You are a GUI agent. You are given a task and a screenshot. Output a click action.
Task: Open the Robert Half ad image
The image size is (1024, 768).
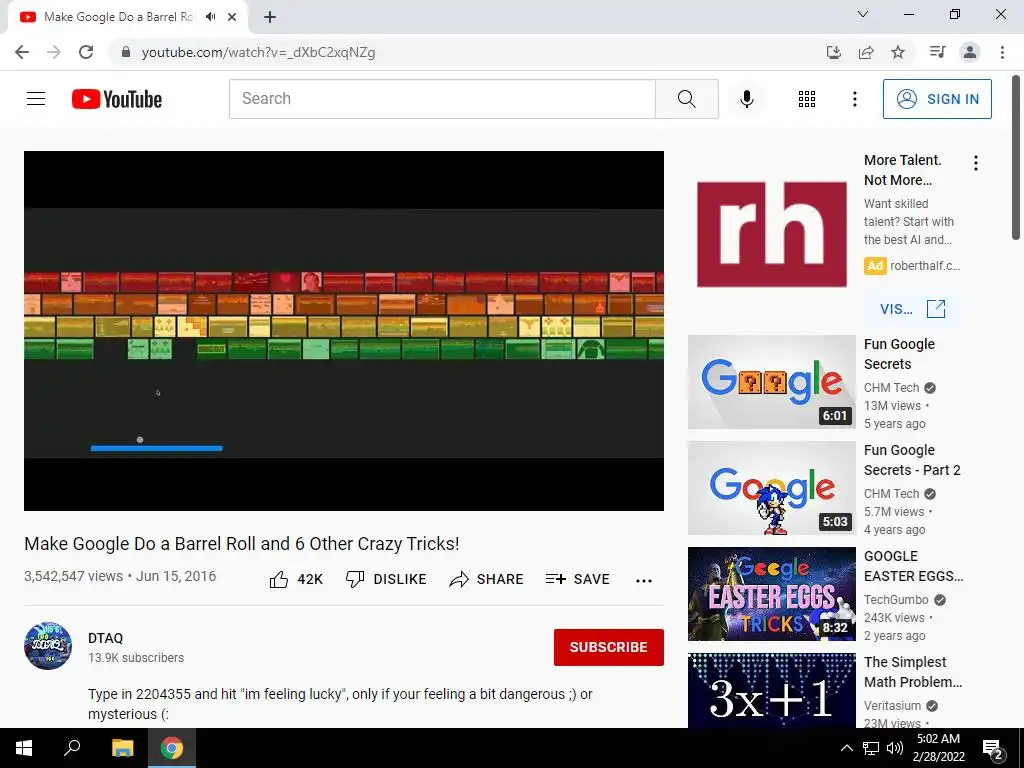pos(772,234)
